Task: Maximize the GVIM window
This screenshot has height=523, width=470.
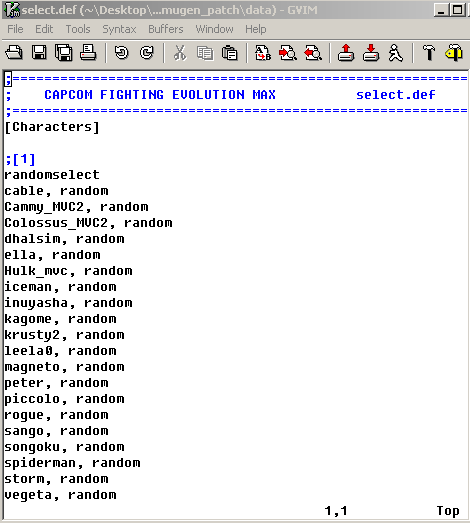Action: click(x=457, y=10)
